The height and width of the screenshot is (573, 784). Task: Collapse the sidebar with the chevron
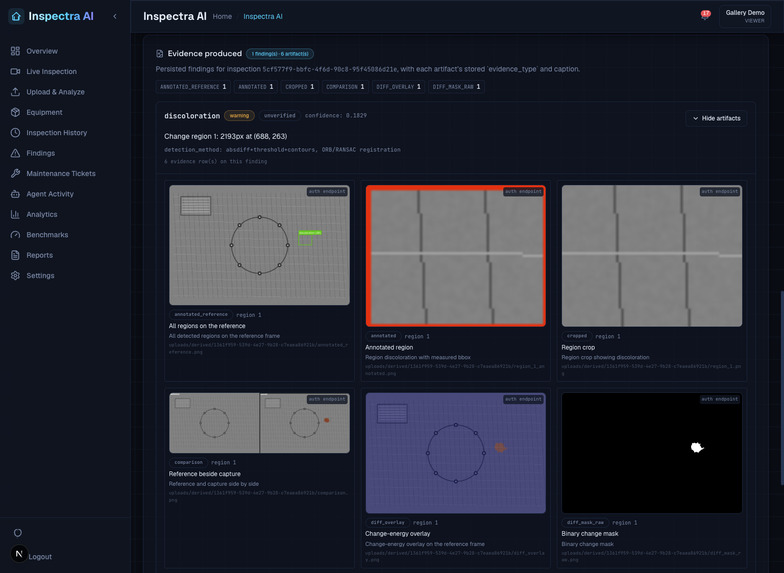point(115,16)
